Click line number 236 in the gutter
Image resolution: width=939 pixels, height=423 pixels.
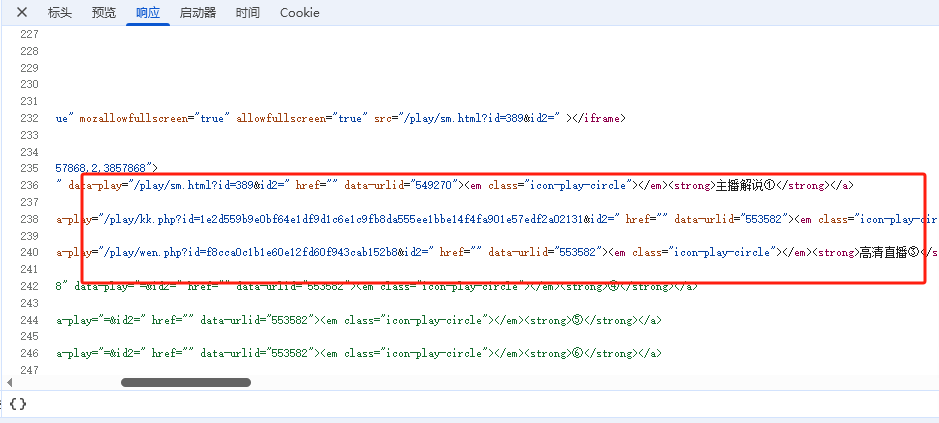click(x=28, y=185)
